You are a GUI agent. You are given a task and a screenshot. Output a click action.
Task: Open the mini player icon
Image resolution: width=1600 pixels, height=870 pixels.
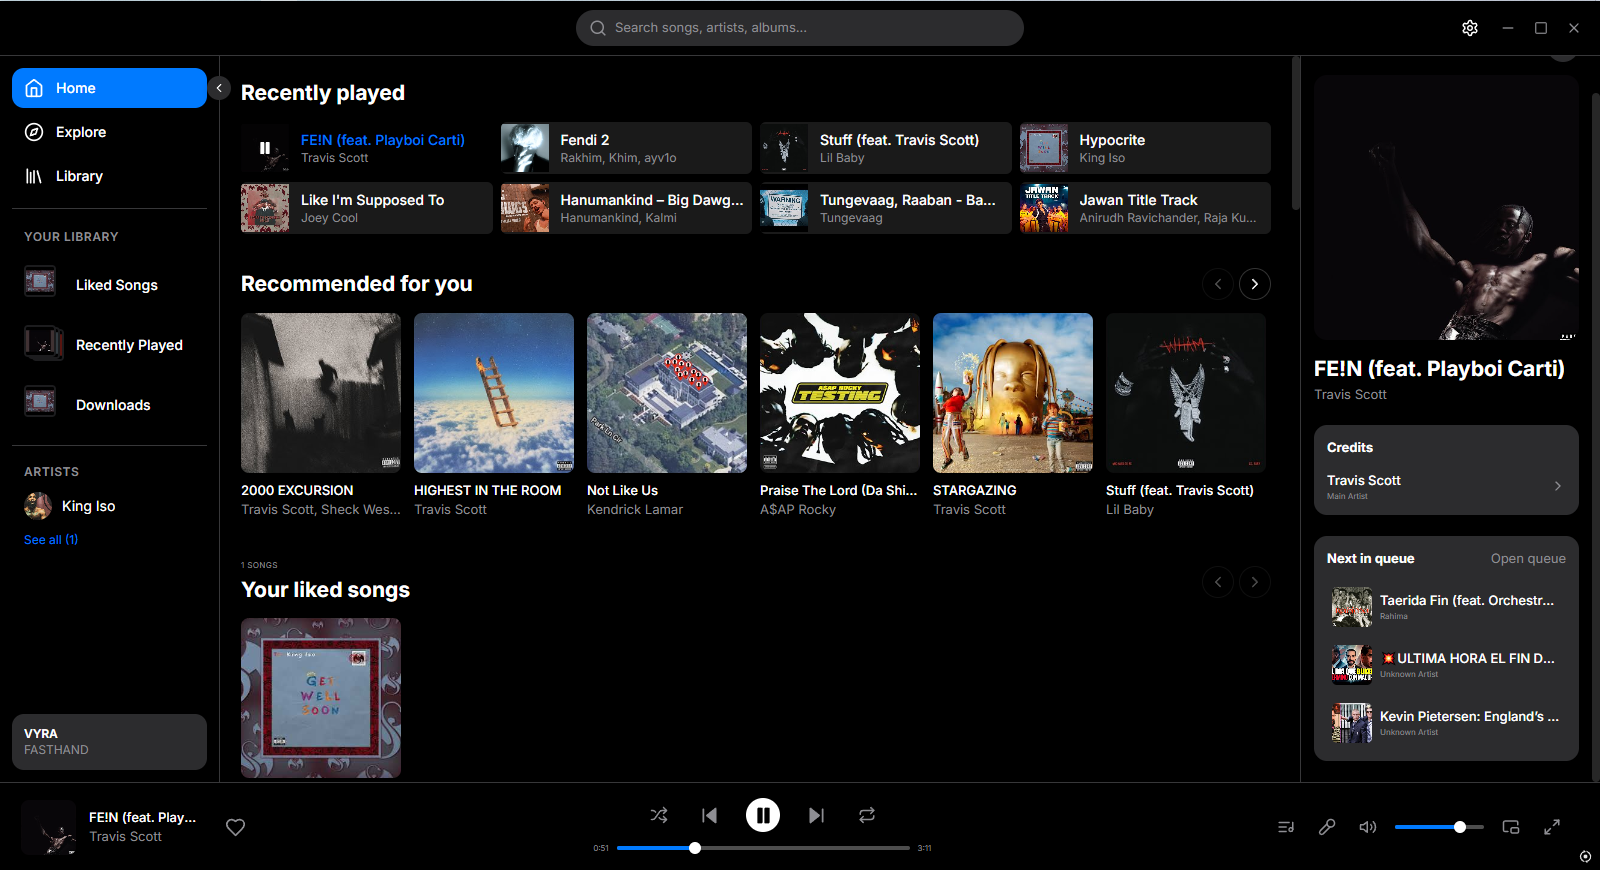click(1511, 827)
